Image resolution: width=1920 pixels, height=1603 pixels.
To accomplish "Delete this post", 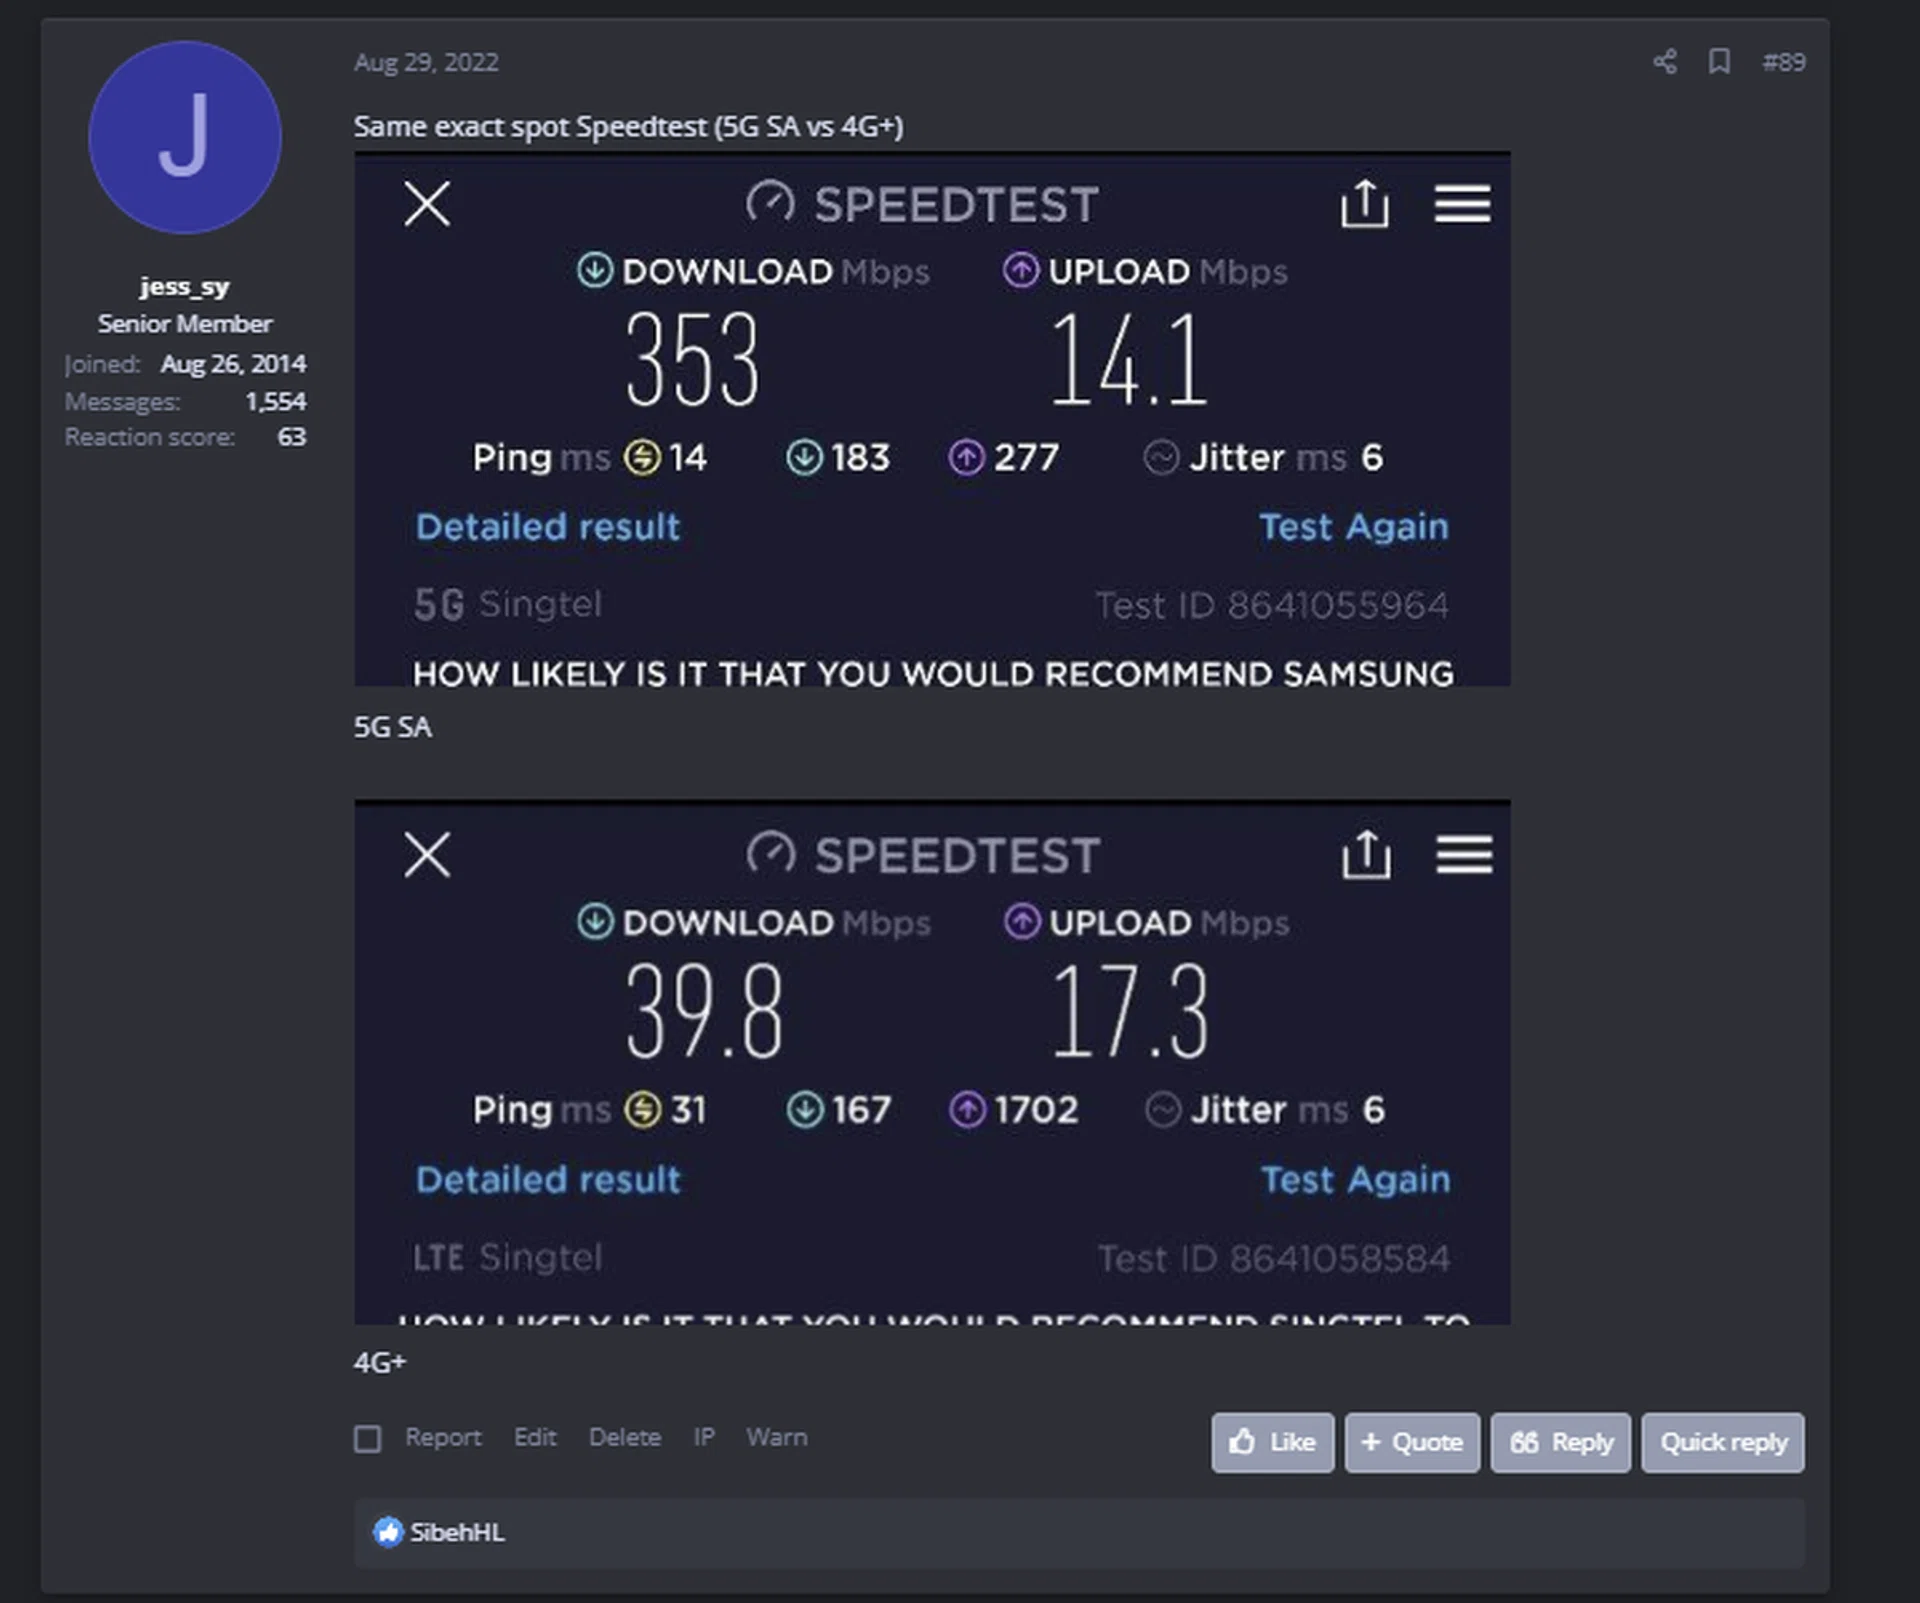I will coord(625,1438).
